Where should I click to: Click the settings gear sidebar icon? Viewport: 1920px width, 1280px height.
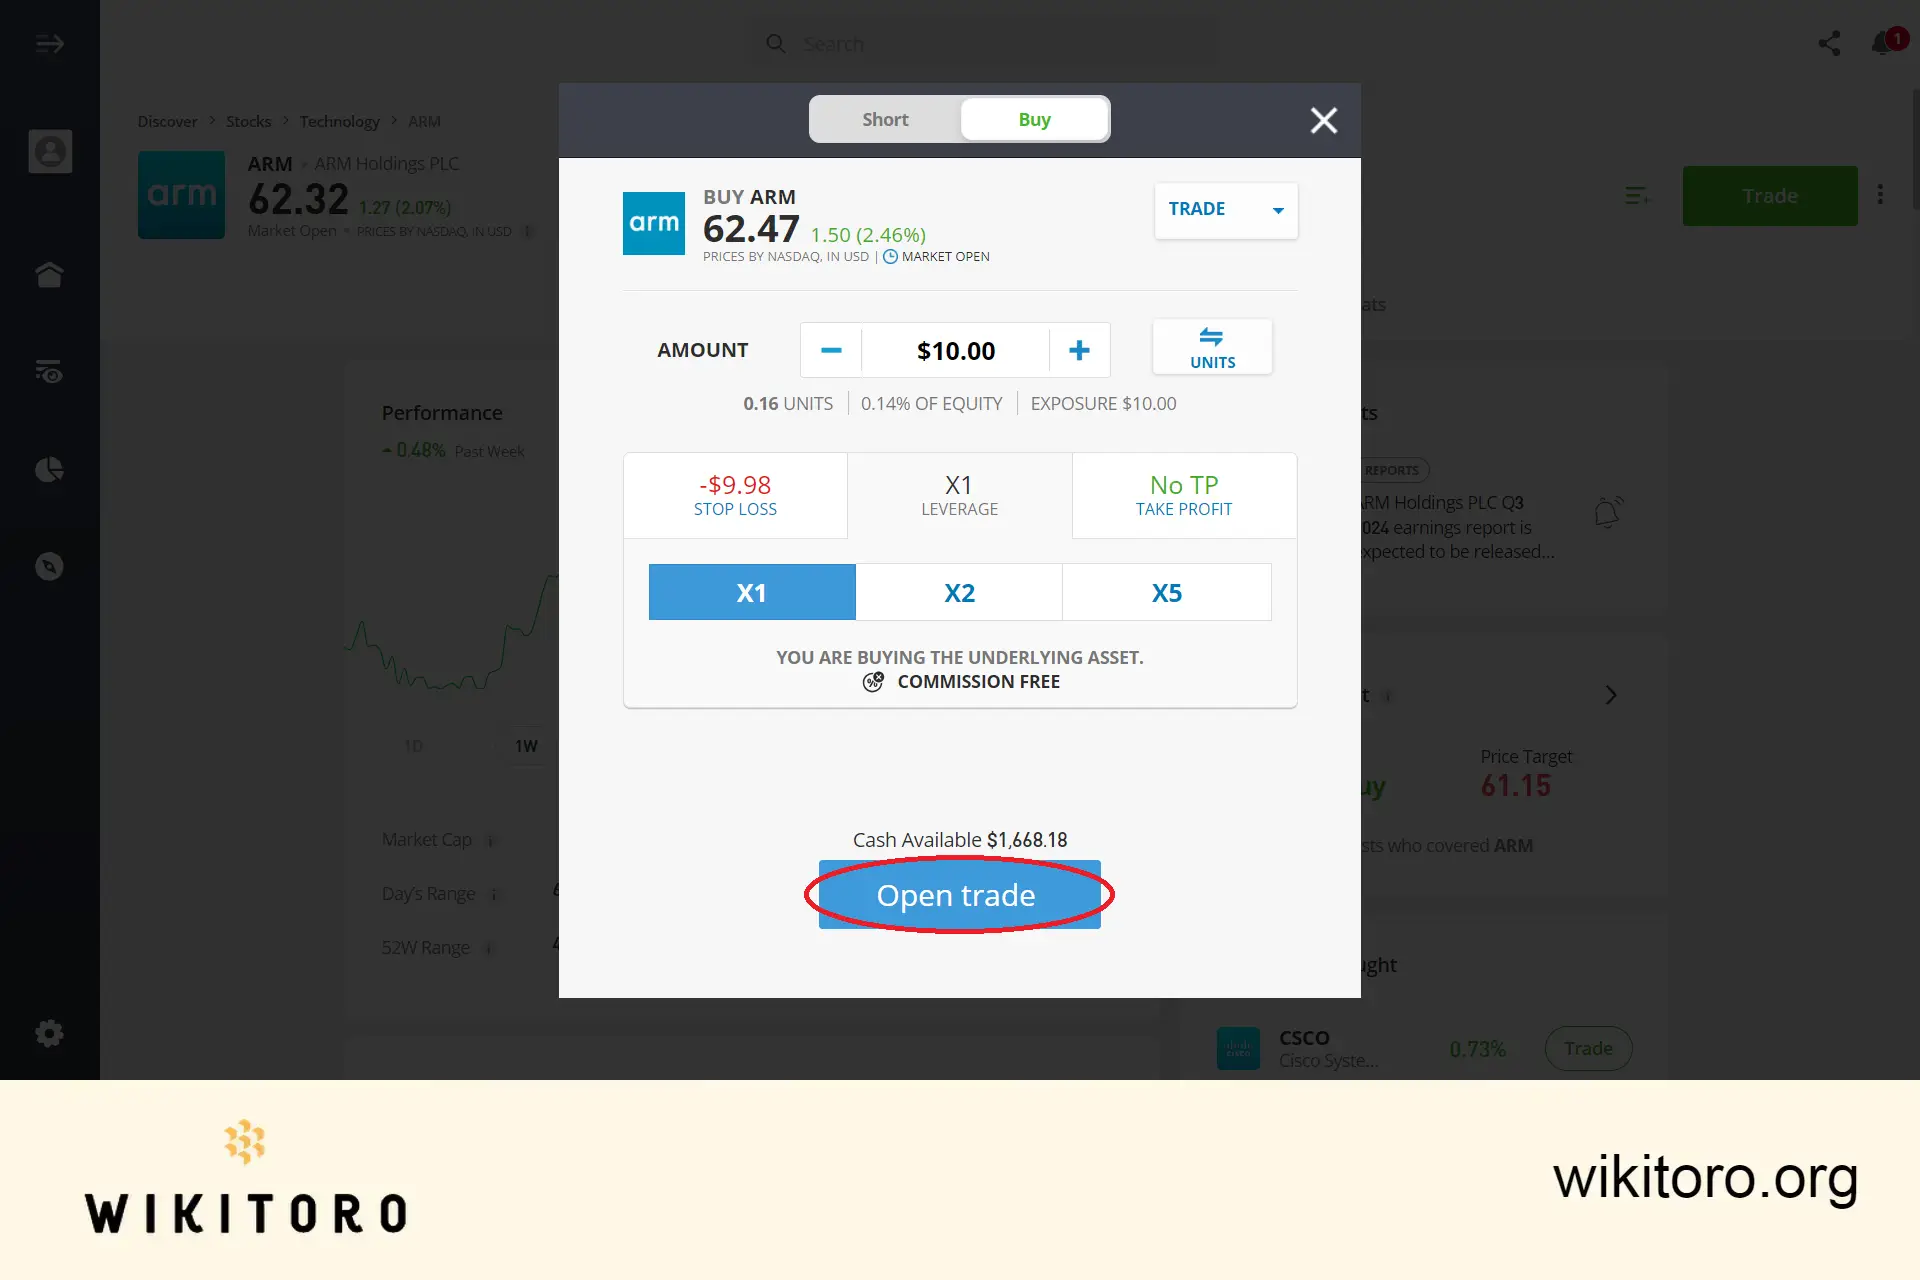pos(49,1034)
